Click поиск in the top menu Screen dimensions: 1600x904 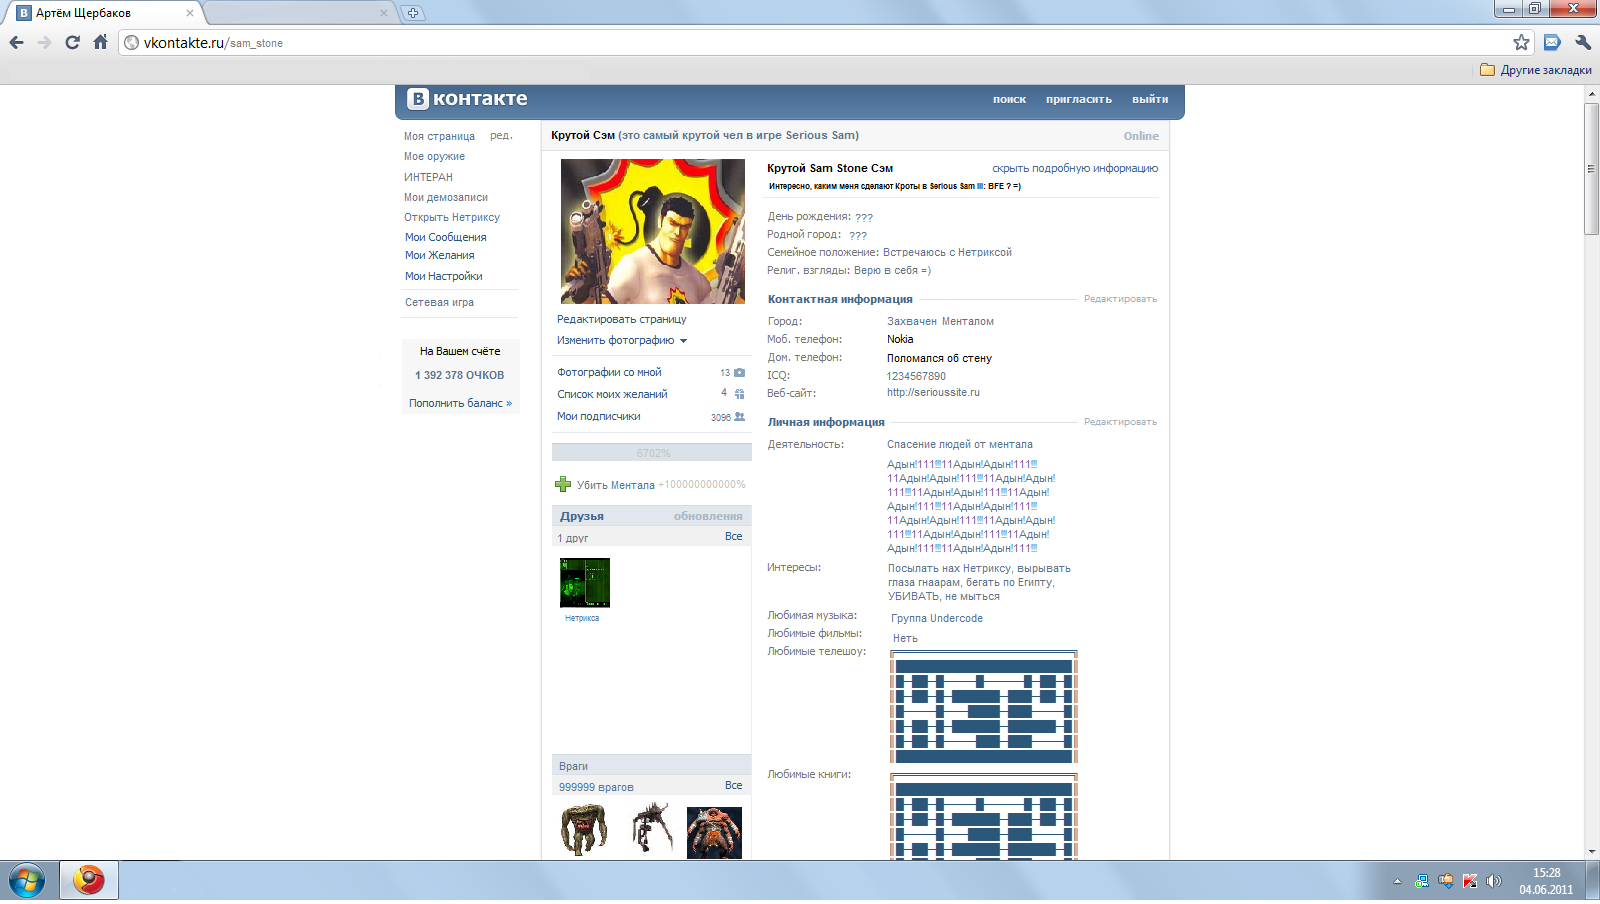coord(1009,99)
